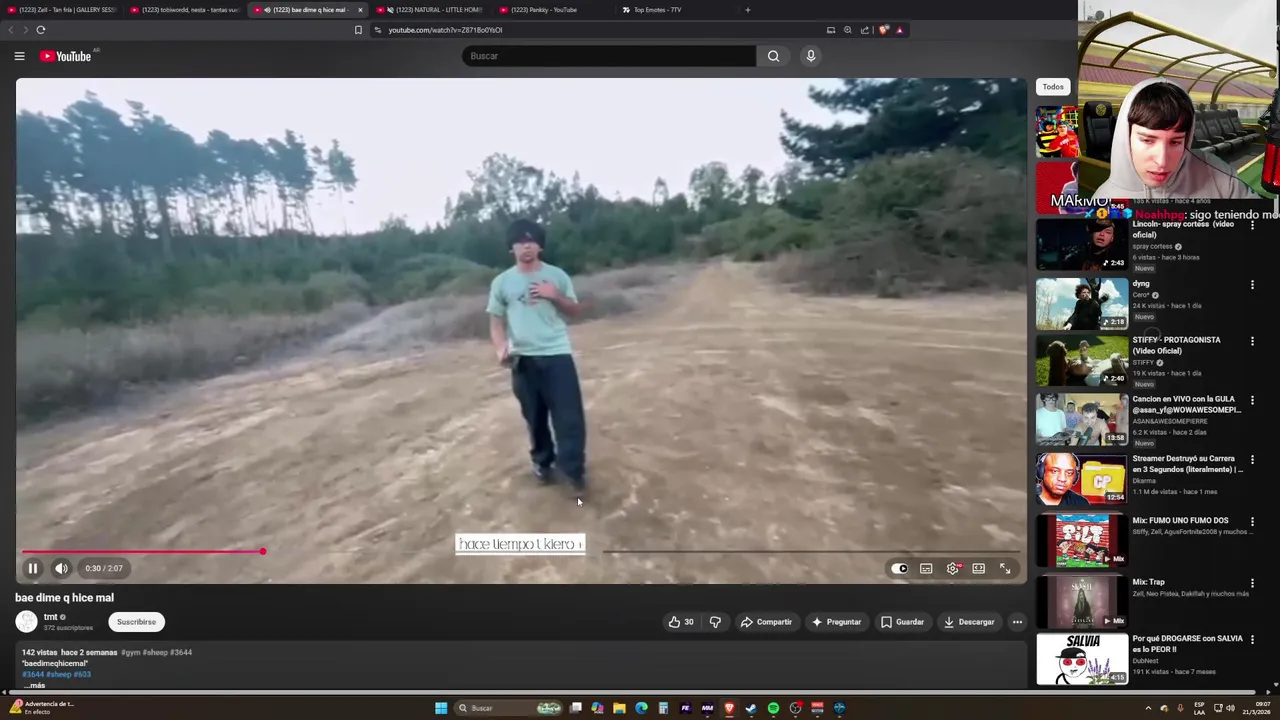
Task: Expand the description with ...más
Action: pyautogui.click(x=35, y=685)
